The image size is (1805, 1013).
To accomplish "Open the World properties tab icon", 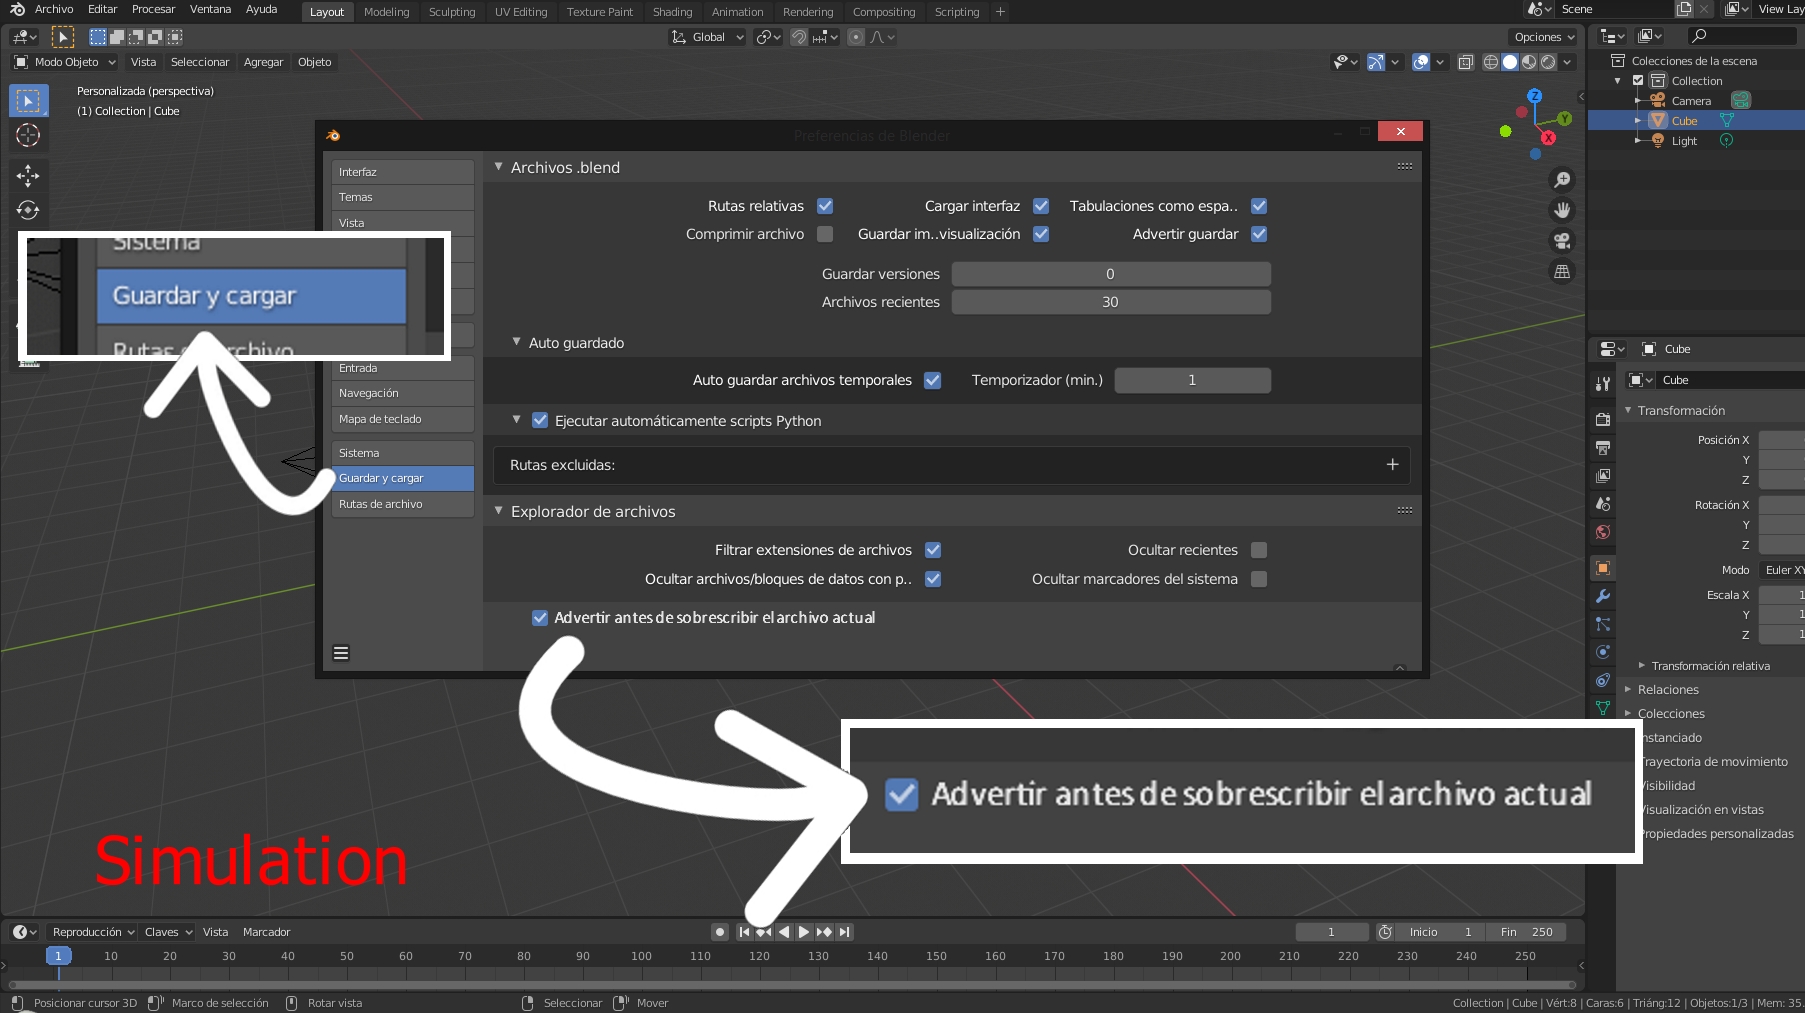I will coord(1603,532).
